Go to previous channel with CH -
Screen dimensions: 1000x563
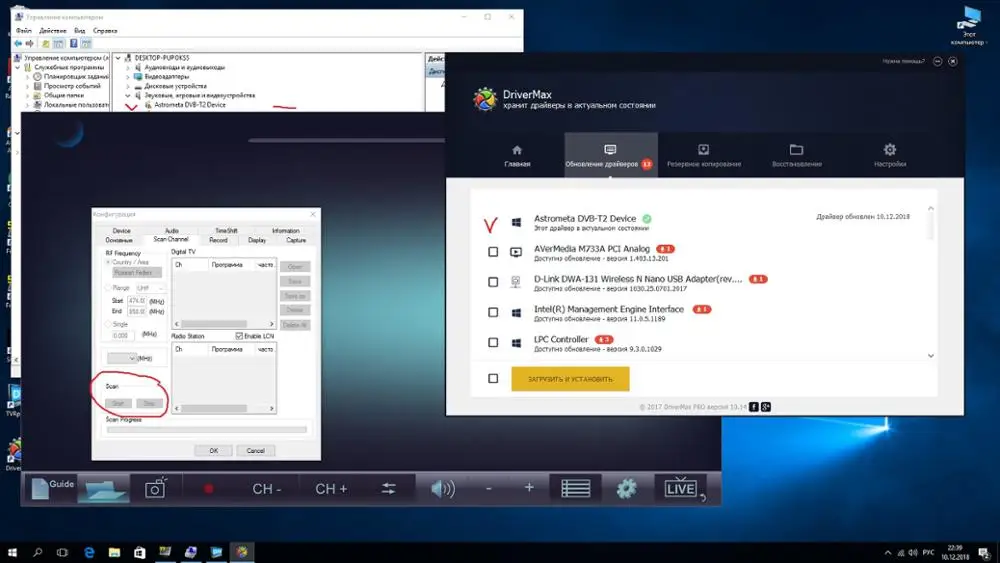(267, 489)
